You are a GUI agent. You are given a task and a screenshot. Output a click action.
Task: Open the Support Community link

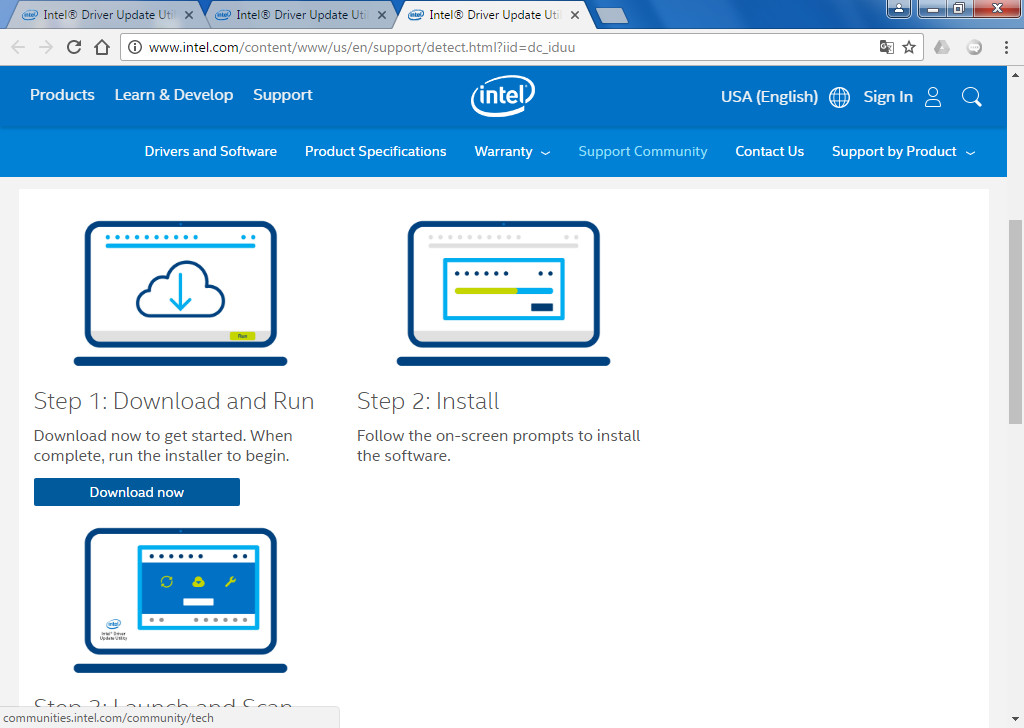click(643, 151)
